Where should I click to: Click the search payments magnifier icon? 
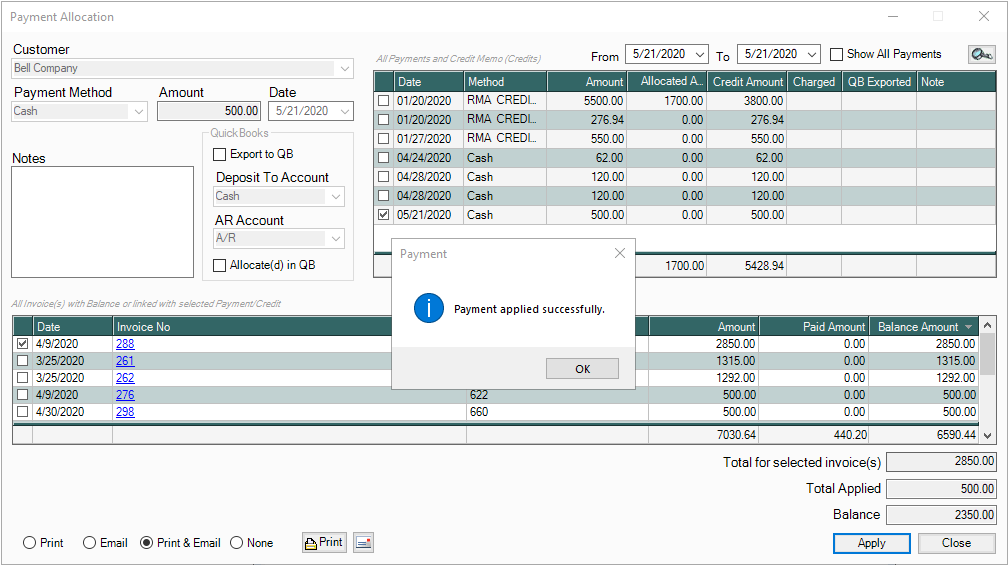point(981,55)
